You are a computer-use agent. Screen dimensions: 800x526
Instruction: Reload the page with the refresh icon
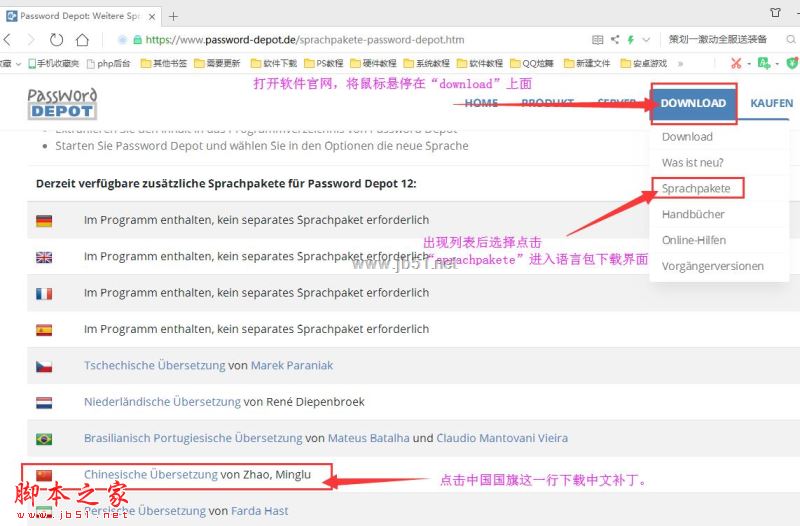56,39
